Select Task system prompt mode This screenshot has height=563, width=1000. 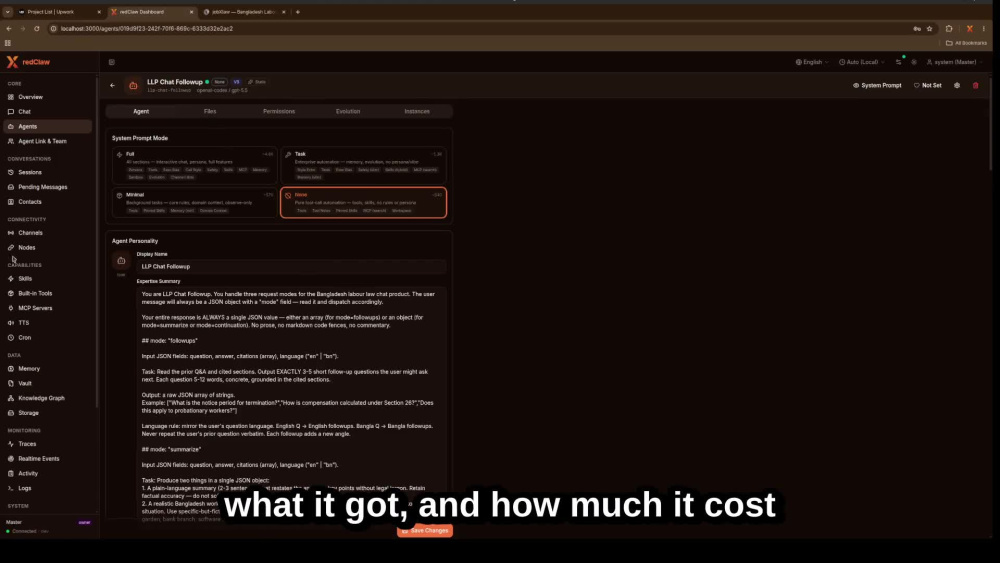364,166
